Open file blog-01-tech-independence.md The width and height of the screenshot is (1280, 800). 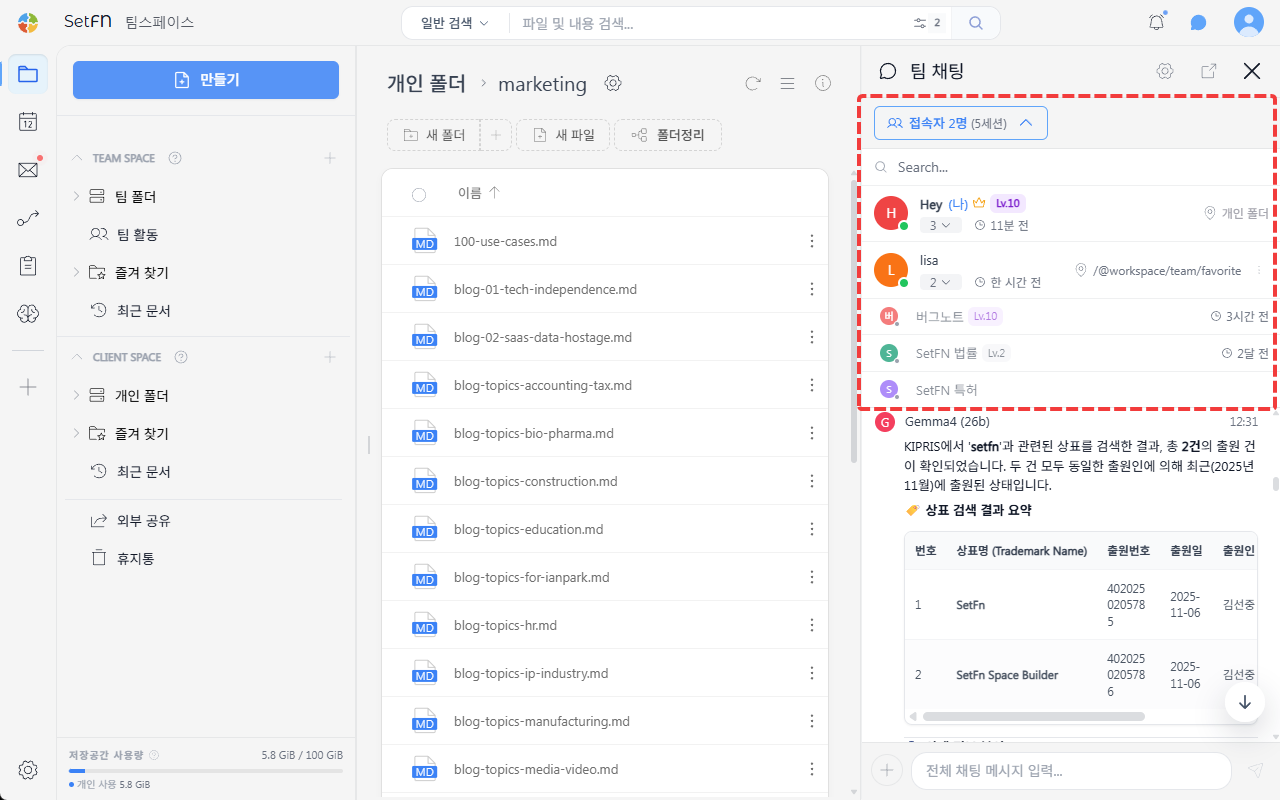coord(545,289)
